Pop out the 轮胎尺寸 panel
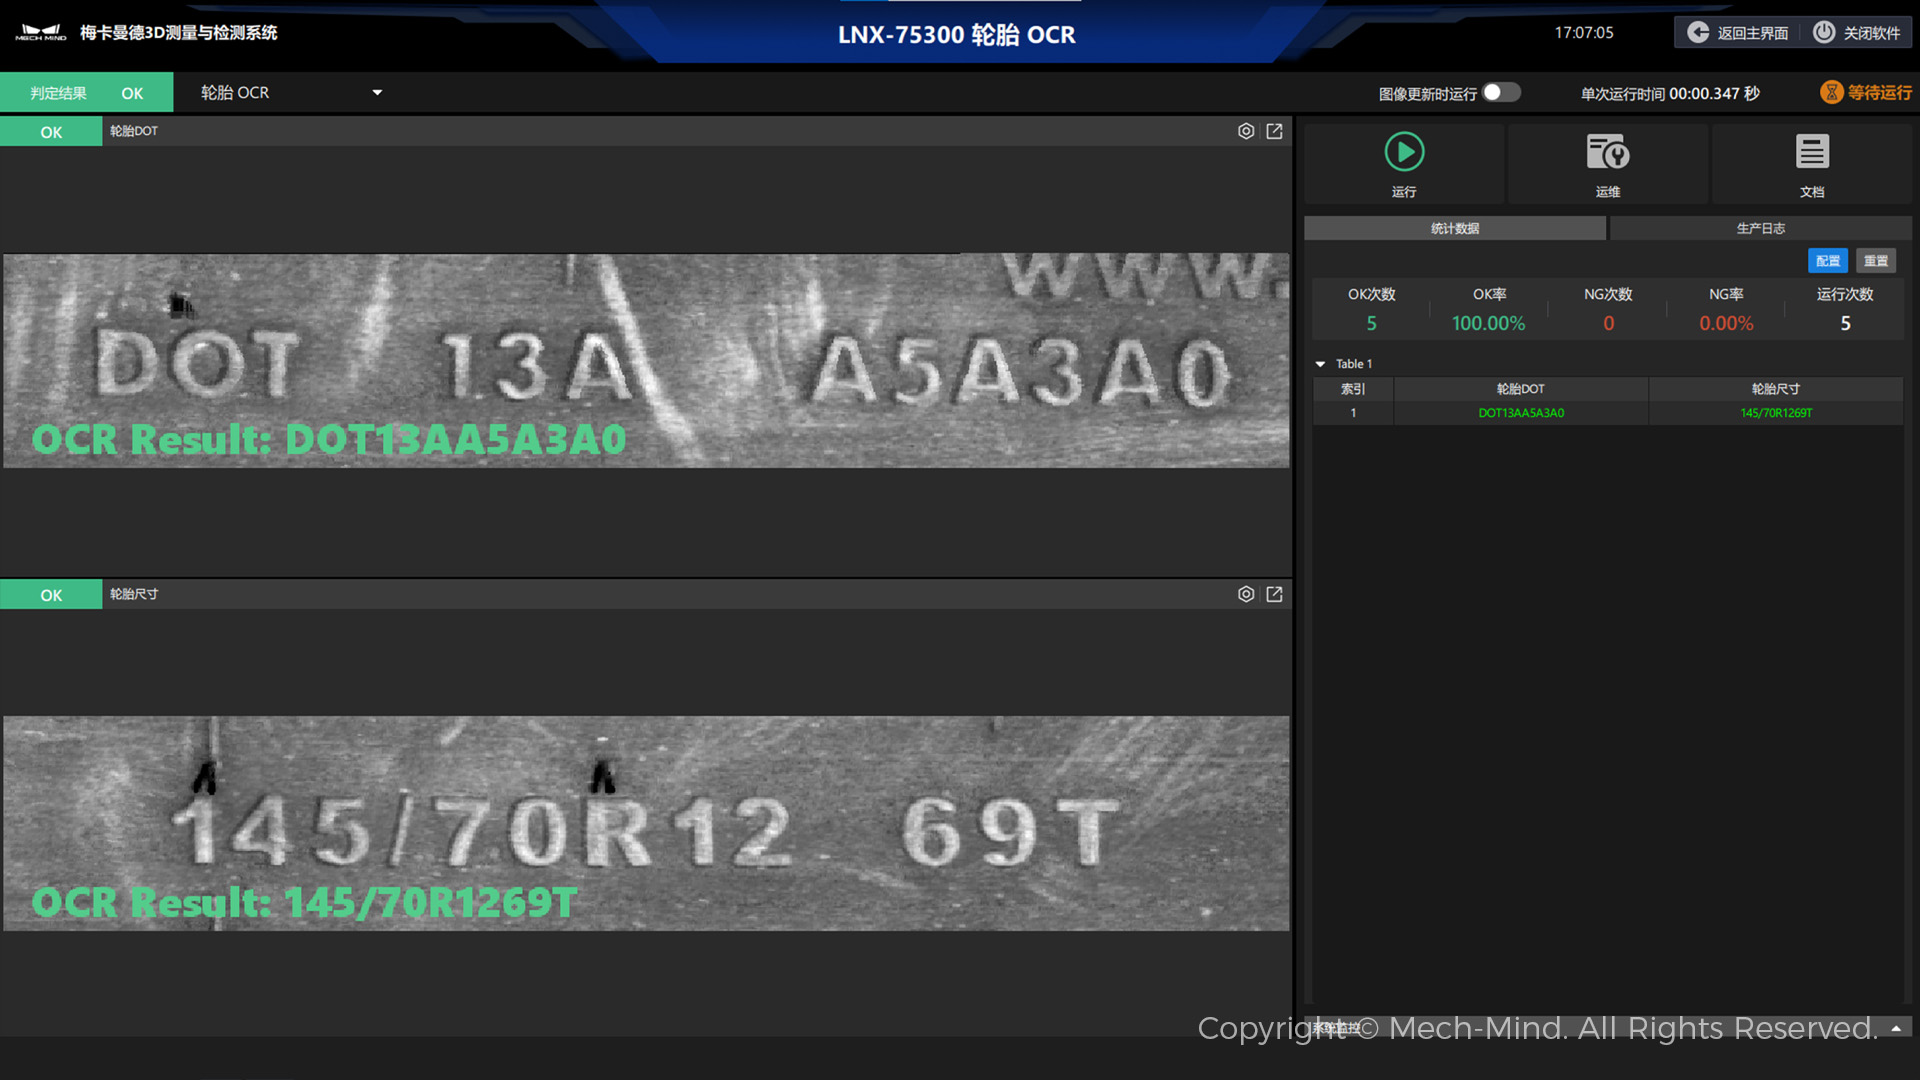Viewport: 1920px width, 1080px height. point(1274,594)
